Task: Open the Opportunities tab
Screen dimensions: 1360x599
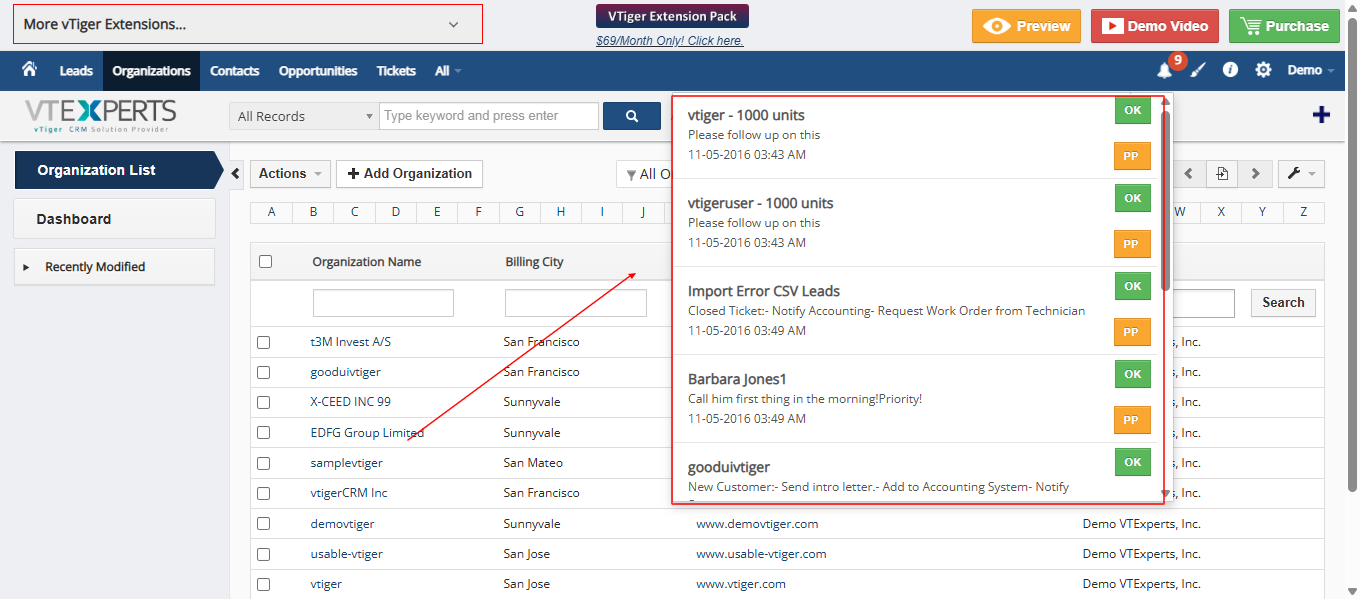Action: [x=318, y=71]
